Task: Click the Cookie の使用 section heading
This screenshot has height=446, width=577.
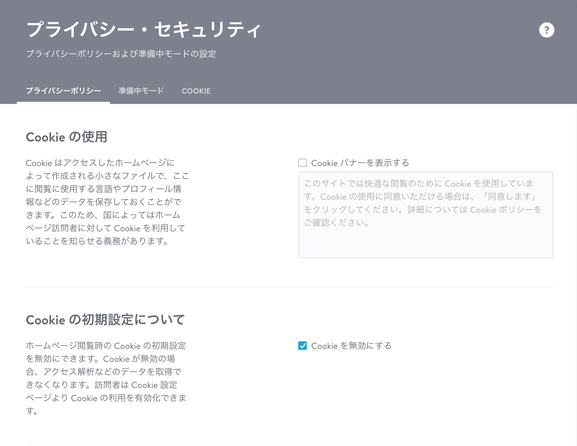Action: coord(67,137)
